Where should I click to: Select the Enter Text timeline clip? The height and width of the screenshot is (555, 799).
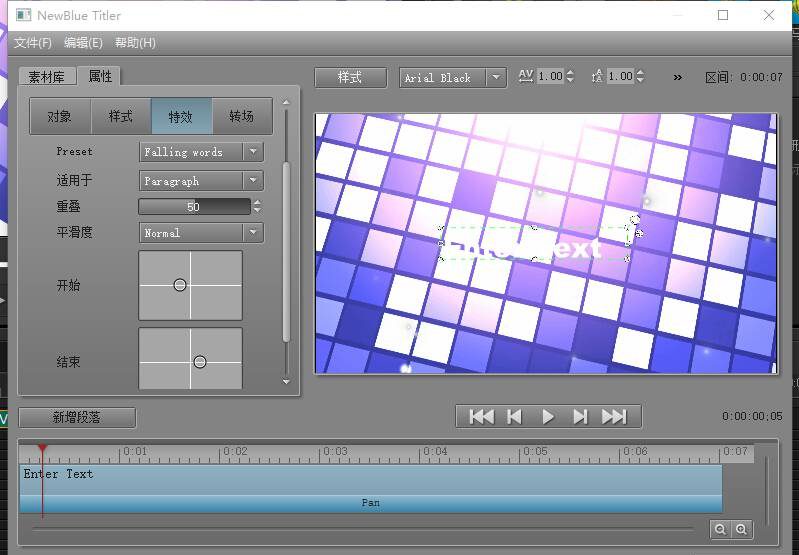click(x=370, y=479)
